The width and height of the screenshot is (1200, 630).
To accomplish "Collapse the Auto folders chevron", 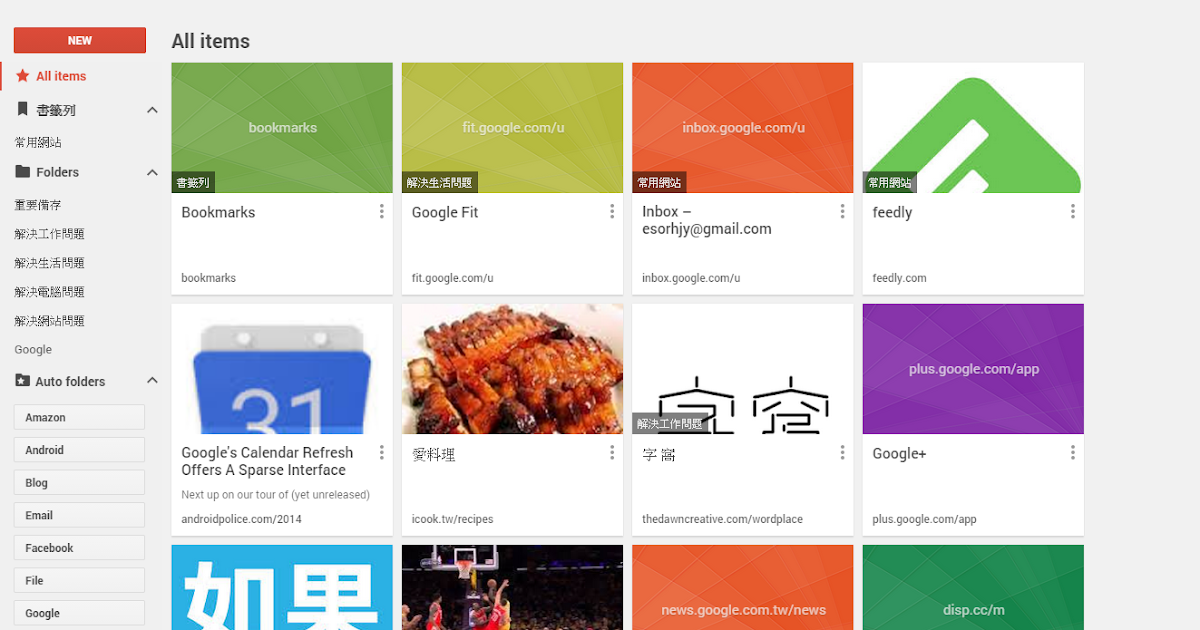I will pos(152,381).
